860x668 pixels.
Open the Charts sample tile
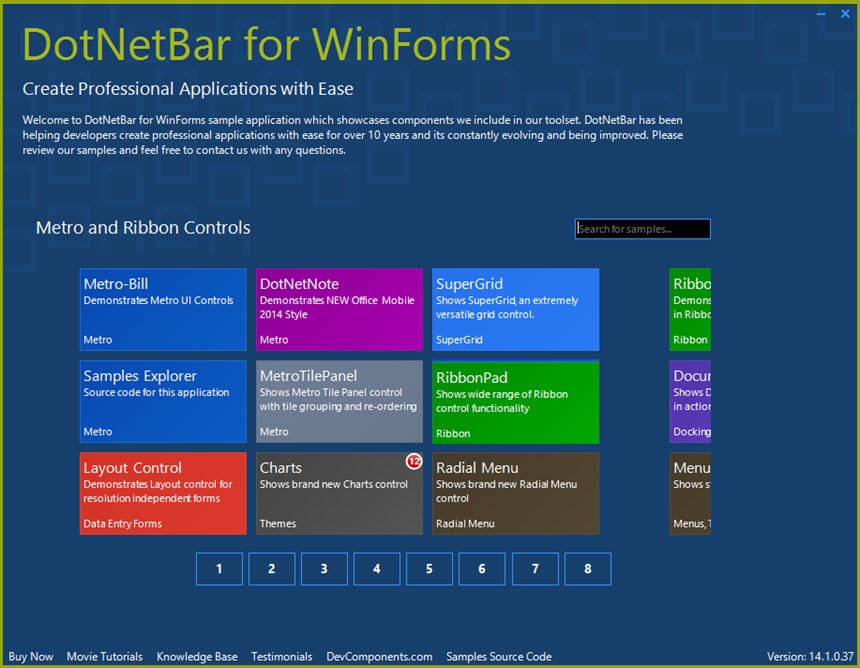(339, 494)
